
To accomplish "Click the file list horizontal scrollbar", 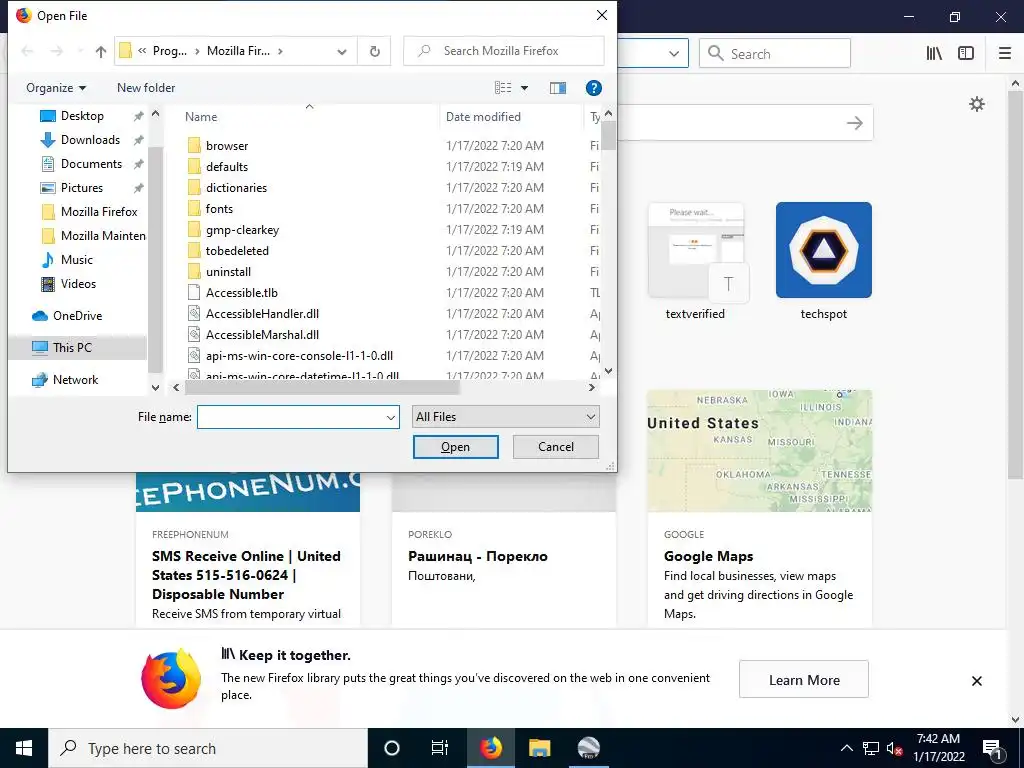I will tap(322, 388).
